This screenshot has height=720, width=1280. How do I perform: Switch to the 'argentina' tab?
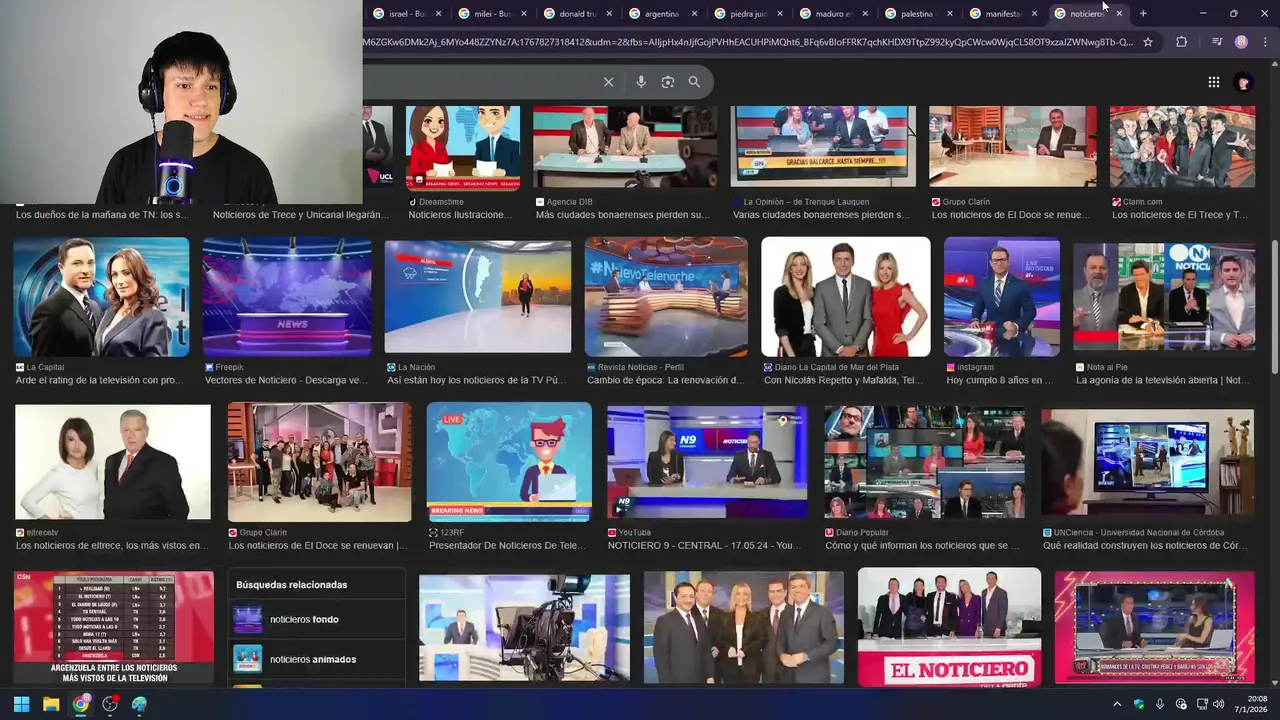coord(661,14)
